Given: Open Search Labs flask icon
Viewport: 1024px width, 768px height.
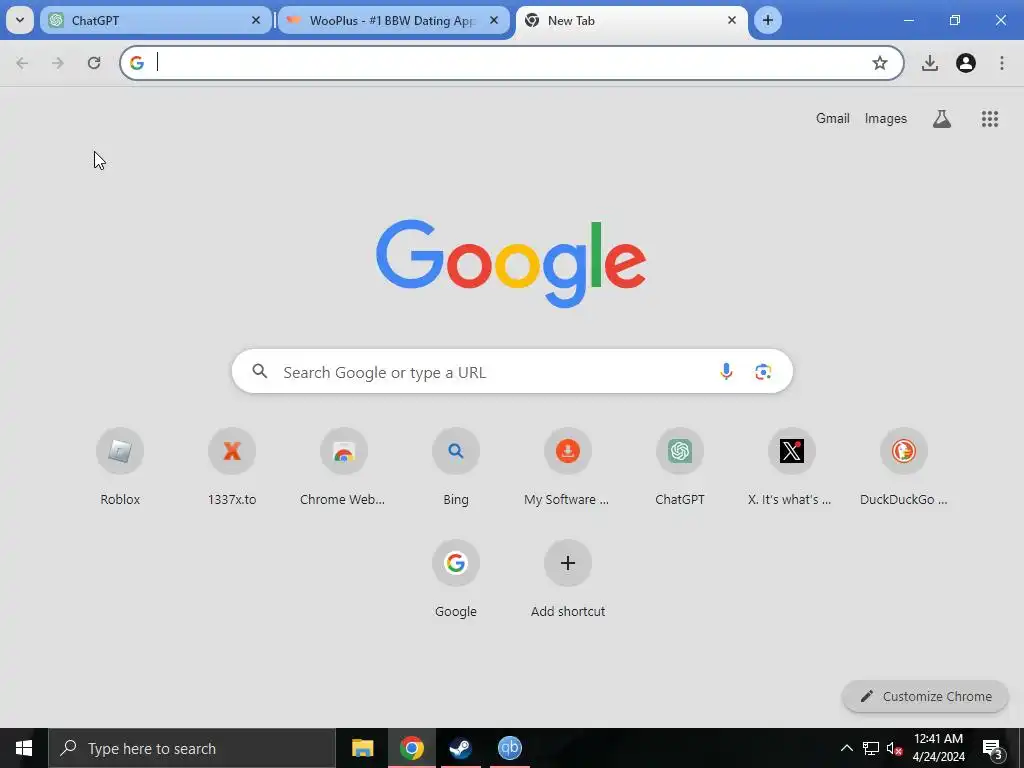Looking at the screenshot, I should click(942, 119).
